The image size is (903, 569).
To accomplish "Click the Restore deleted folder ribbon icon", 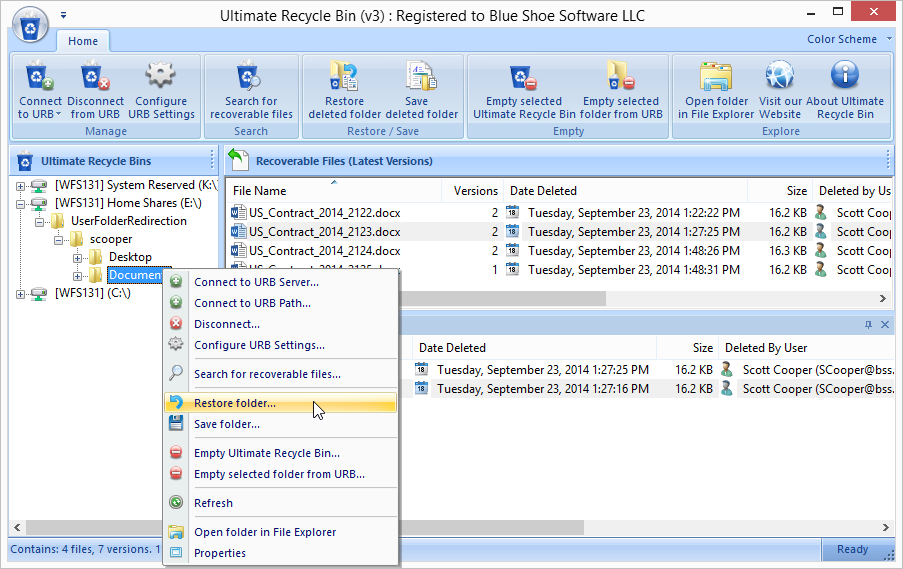I will pyautogui.click(x=343, y=77).
